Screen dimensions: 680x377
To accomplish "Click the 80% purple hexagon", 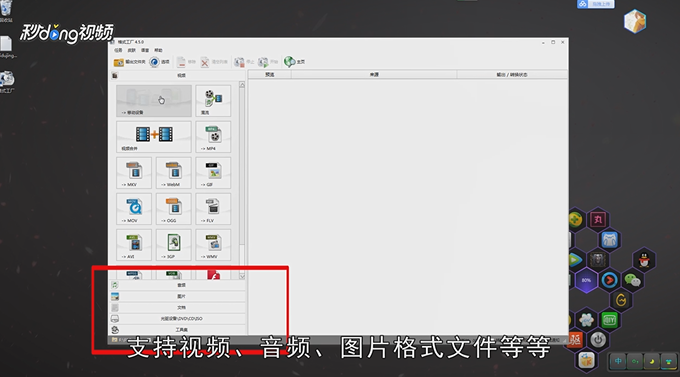I will [x=586, y=280].
